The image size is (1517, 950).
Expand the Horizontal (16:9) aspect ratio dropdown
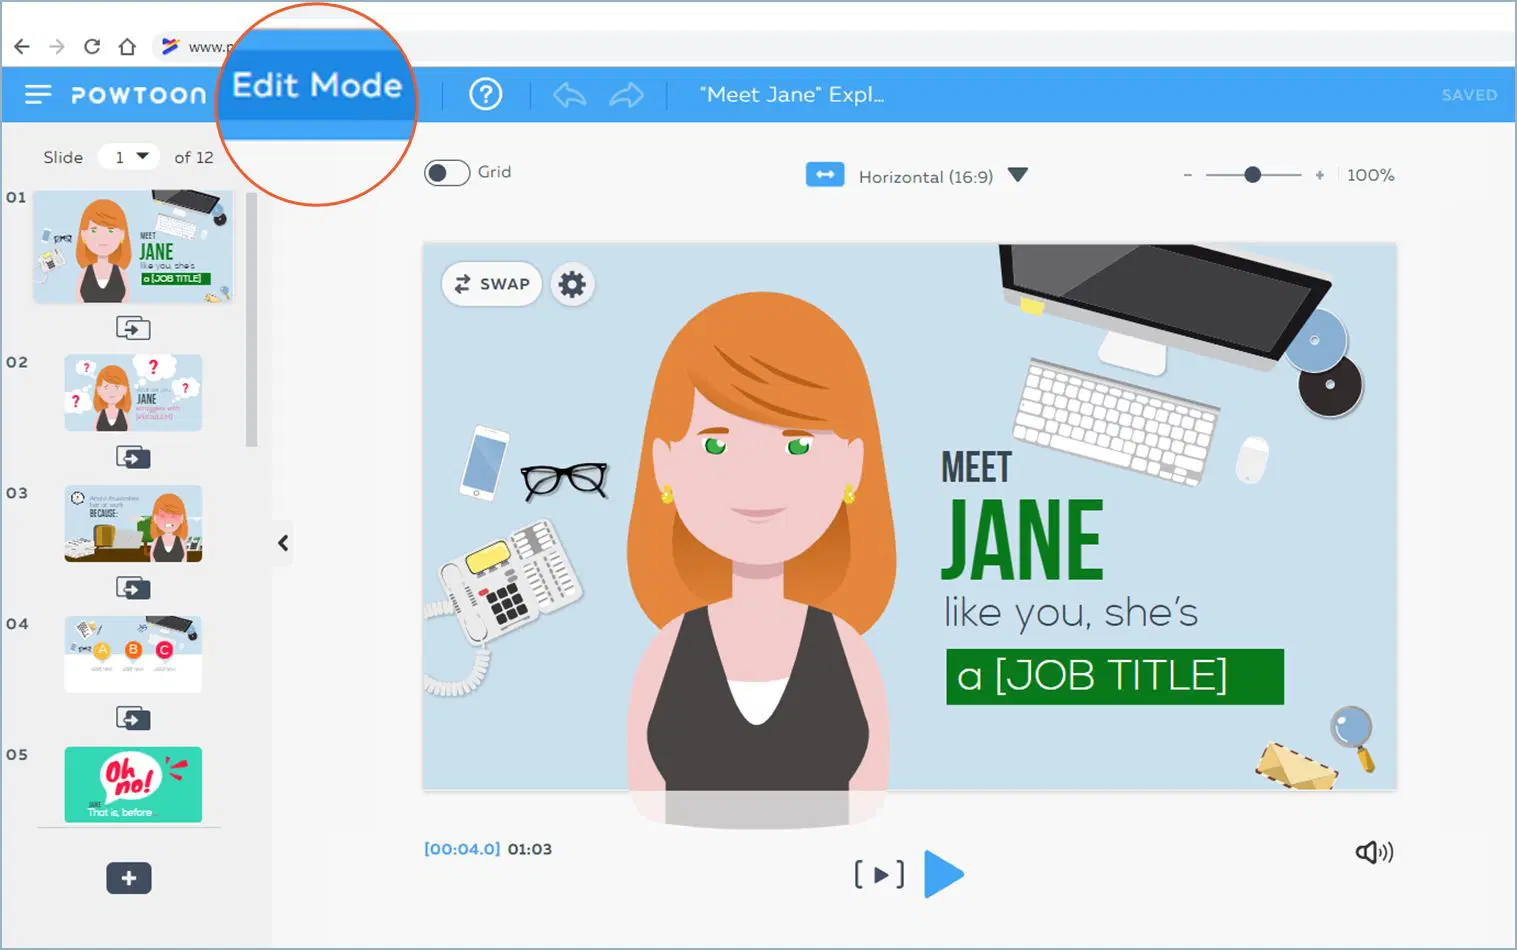tap(1018, 175)
